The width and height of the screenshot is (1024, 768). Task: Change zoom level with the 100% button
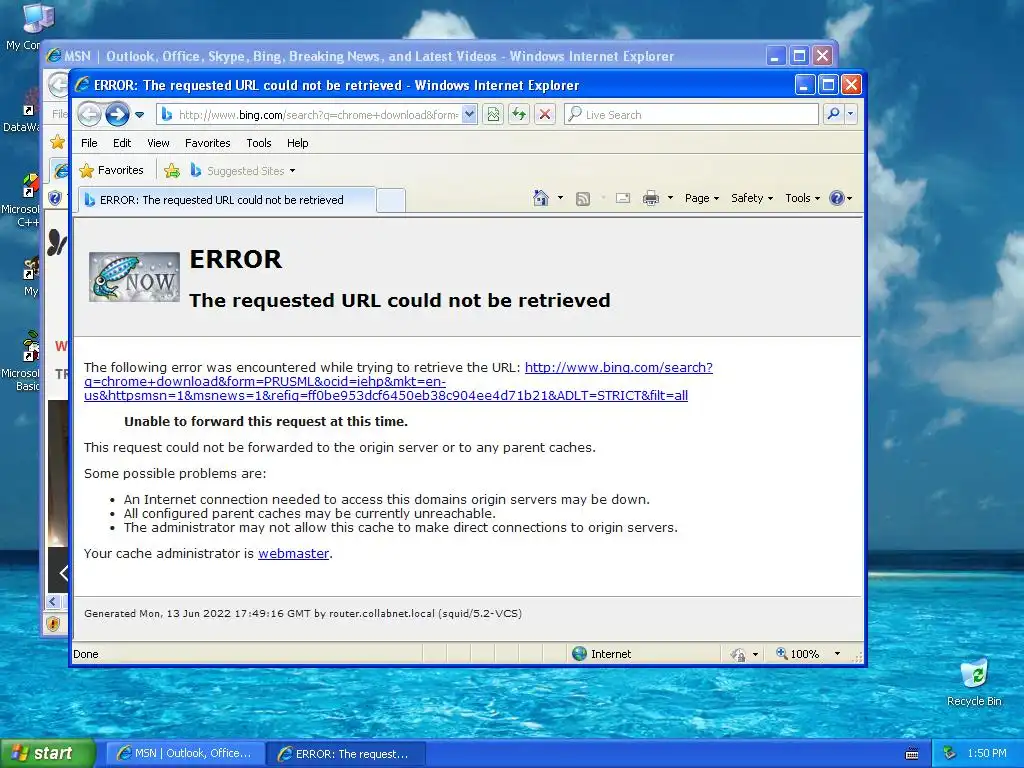click(x=797, y=654)
